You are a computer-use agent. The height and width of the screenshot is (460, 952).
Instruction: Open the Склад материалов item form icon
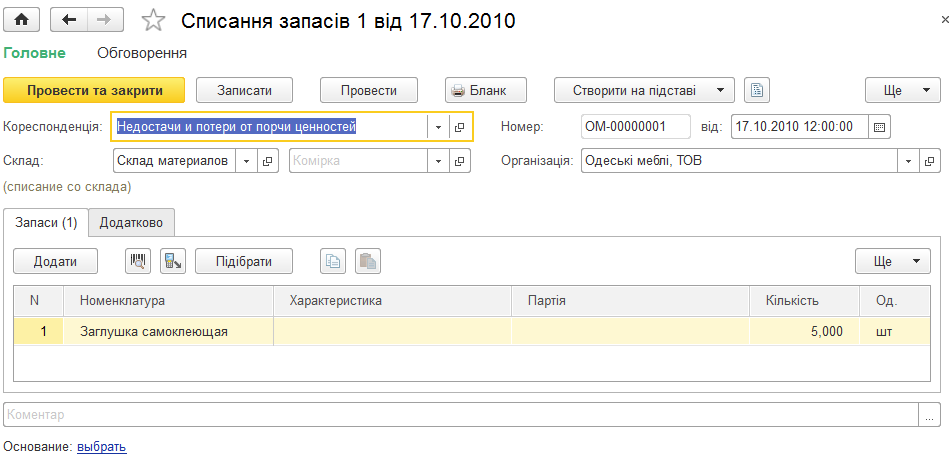coord(267,161)
